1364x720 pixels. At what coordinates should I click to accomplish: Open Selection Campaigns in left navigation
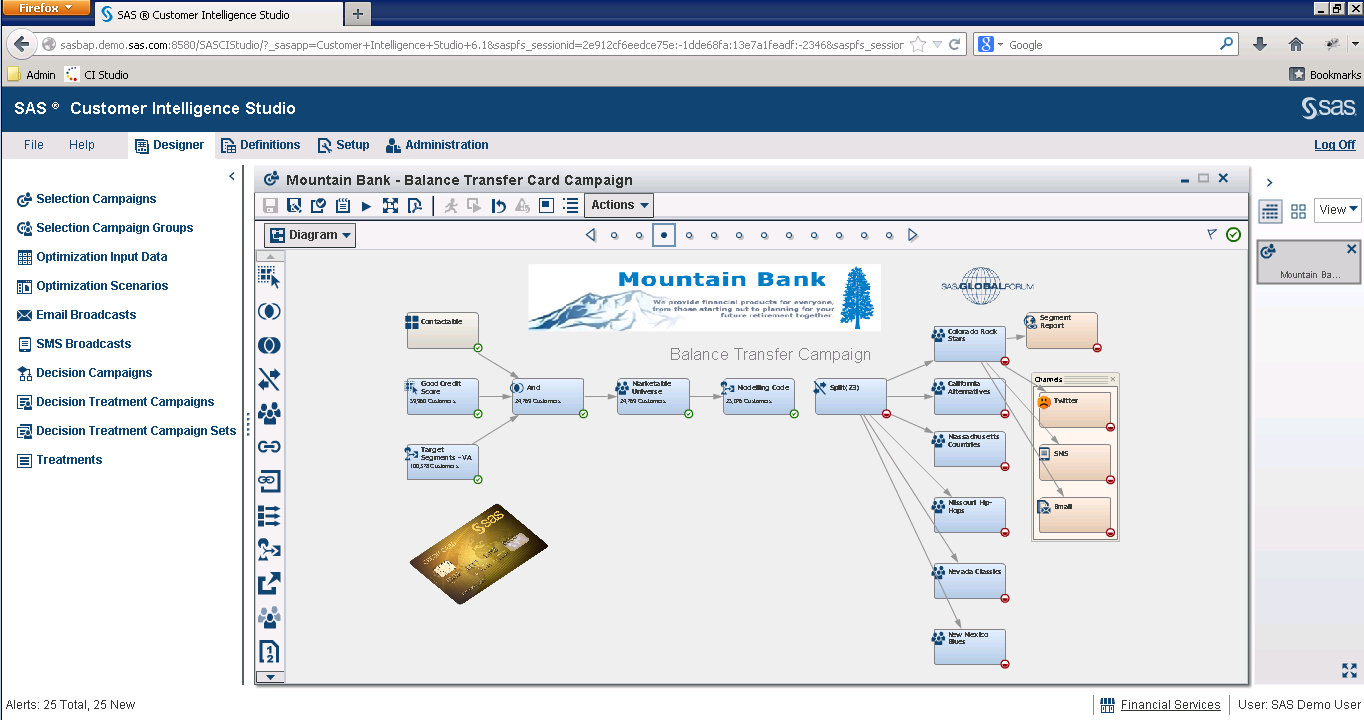[87, 199]
